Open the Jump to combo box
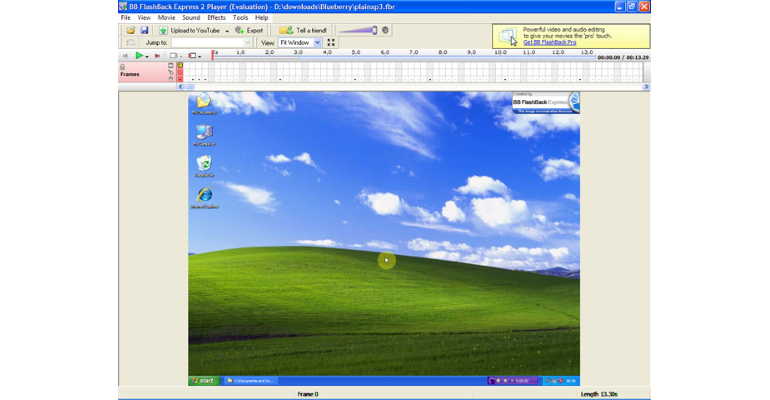770x400 pixels. tap(212, 43)
